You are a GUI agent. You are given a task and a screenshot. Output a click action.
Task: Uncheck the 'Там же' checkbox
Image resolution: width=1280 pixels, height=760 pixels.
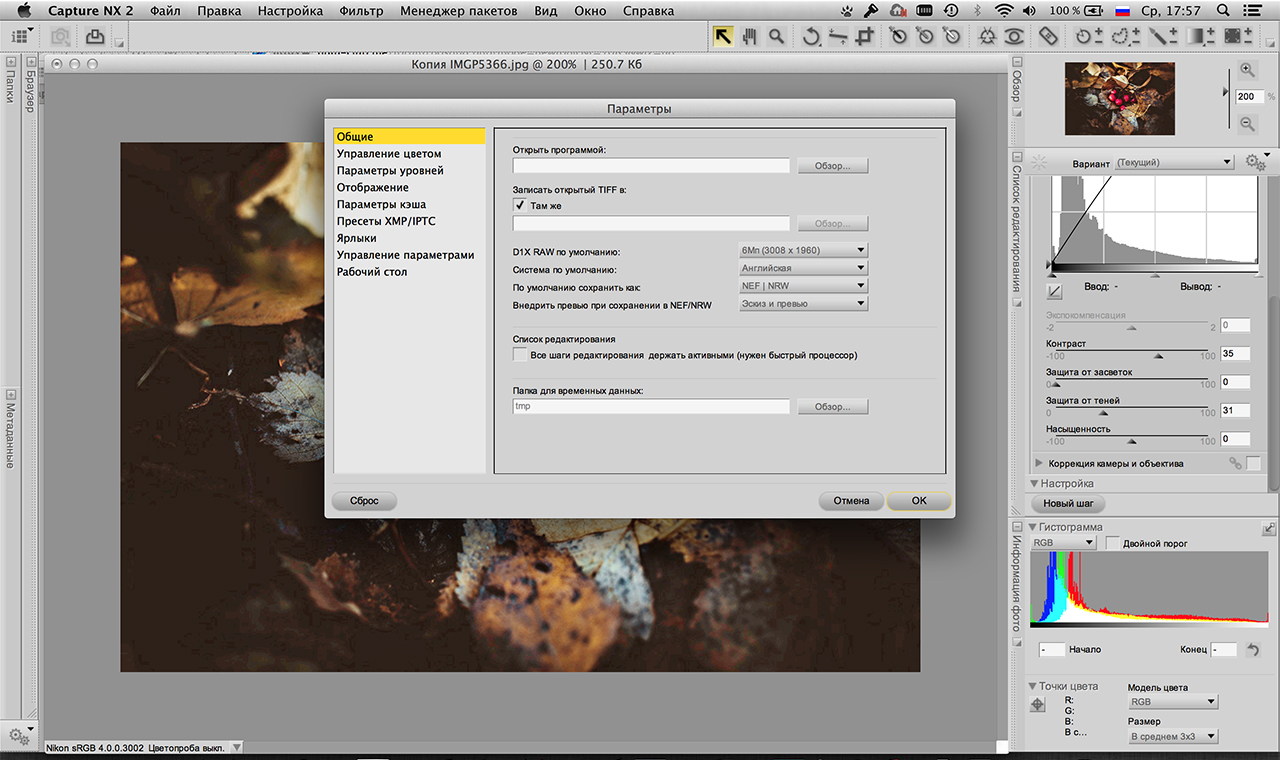520,205
